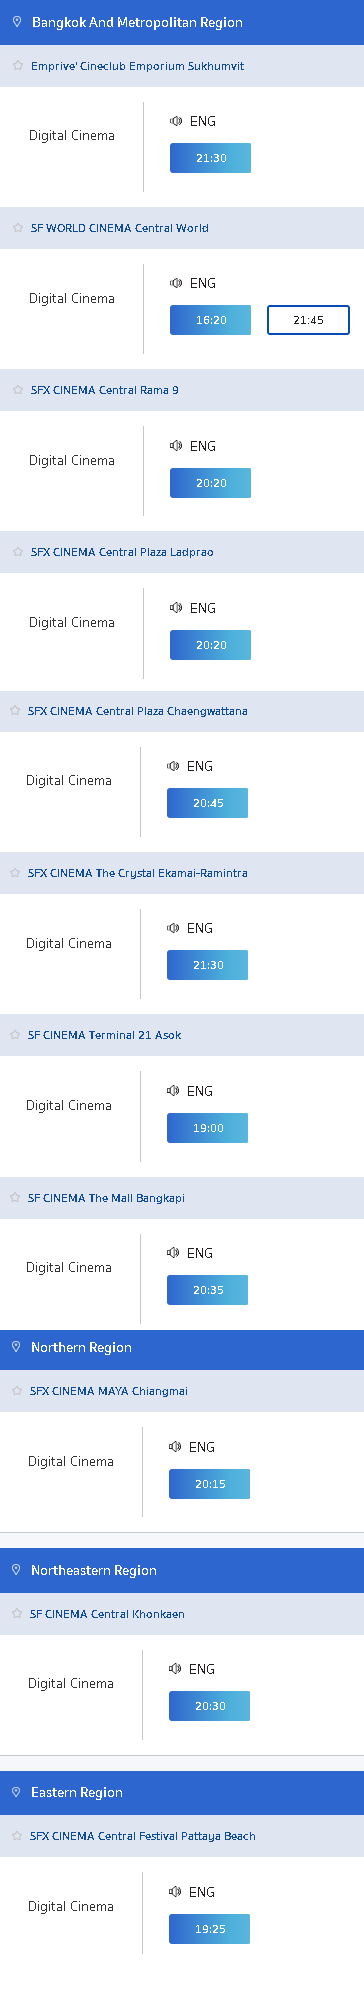Click the star for SFX CINEMA MAYA Chiangmai
The height and width of the screenshot is (2000, 364).
pos(17,1391)
